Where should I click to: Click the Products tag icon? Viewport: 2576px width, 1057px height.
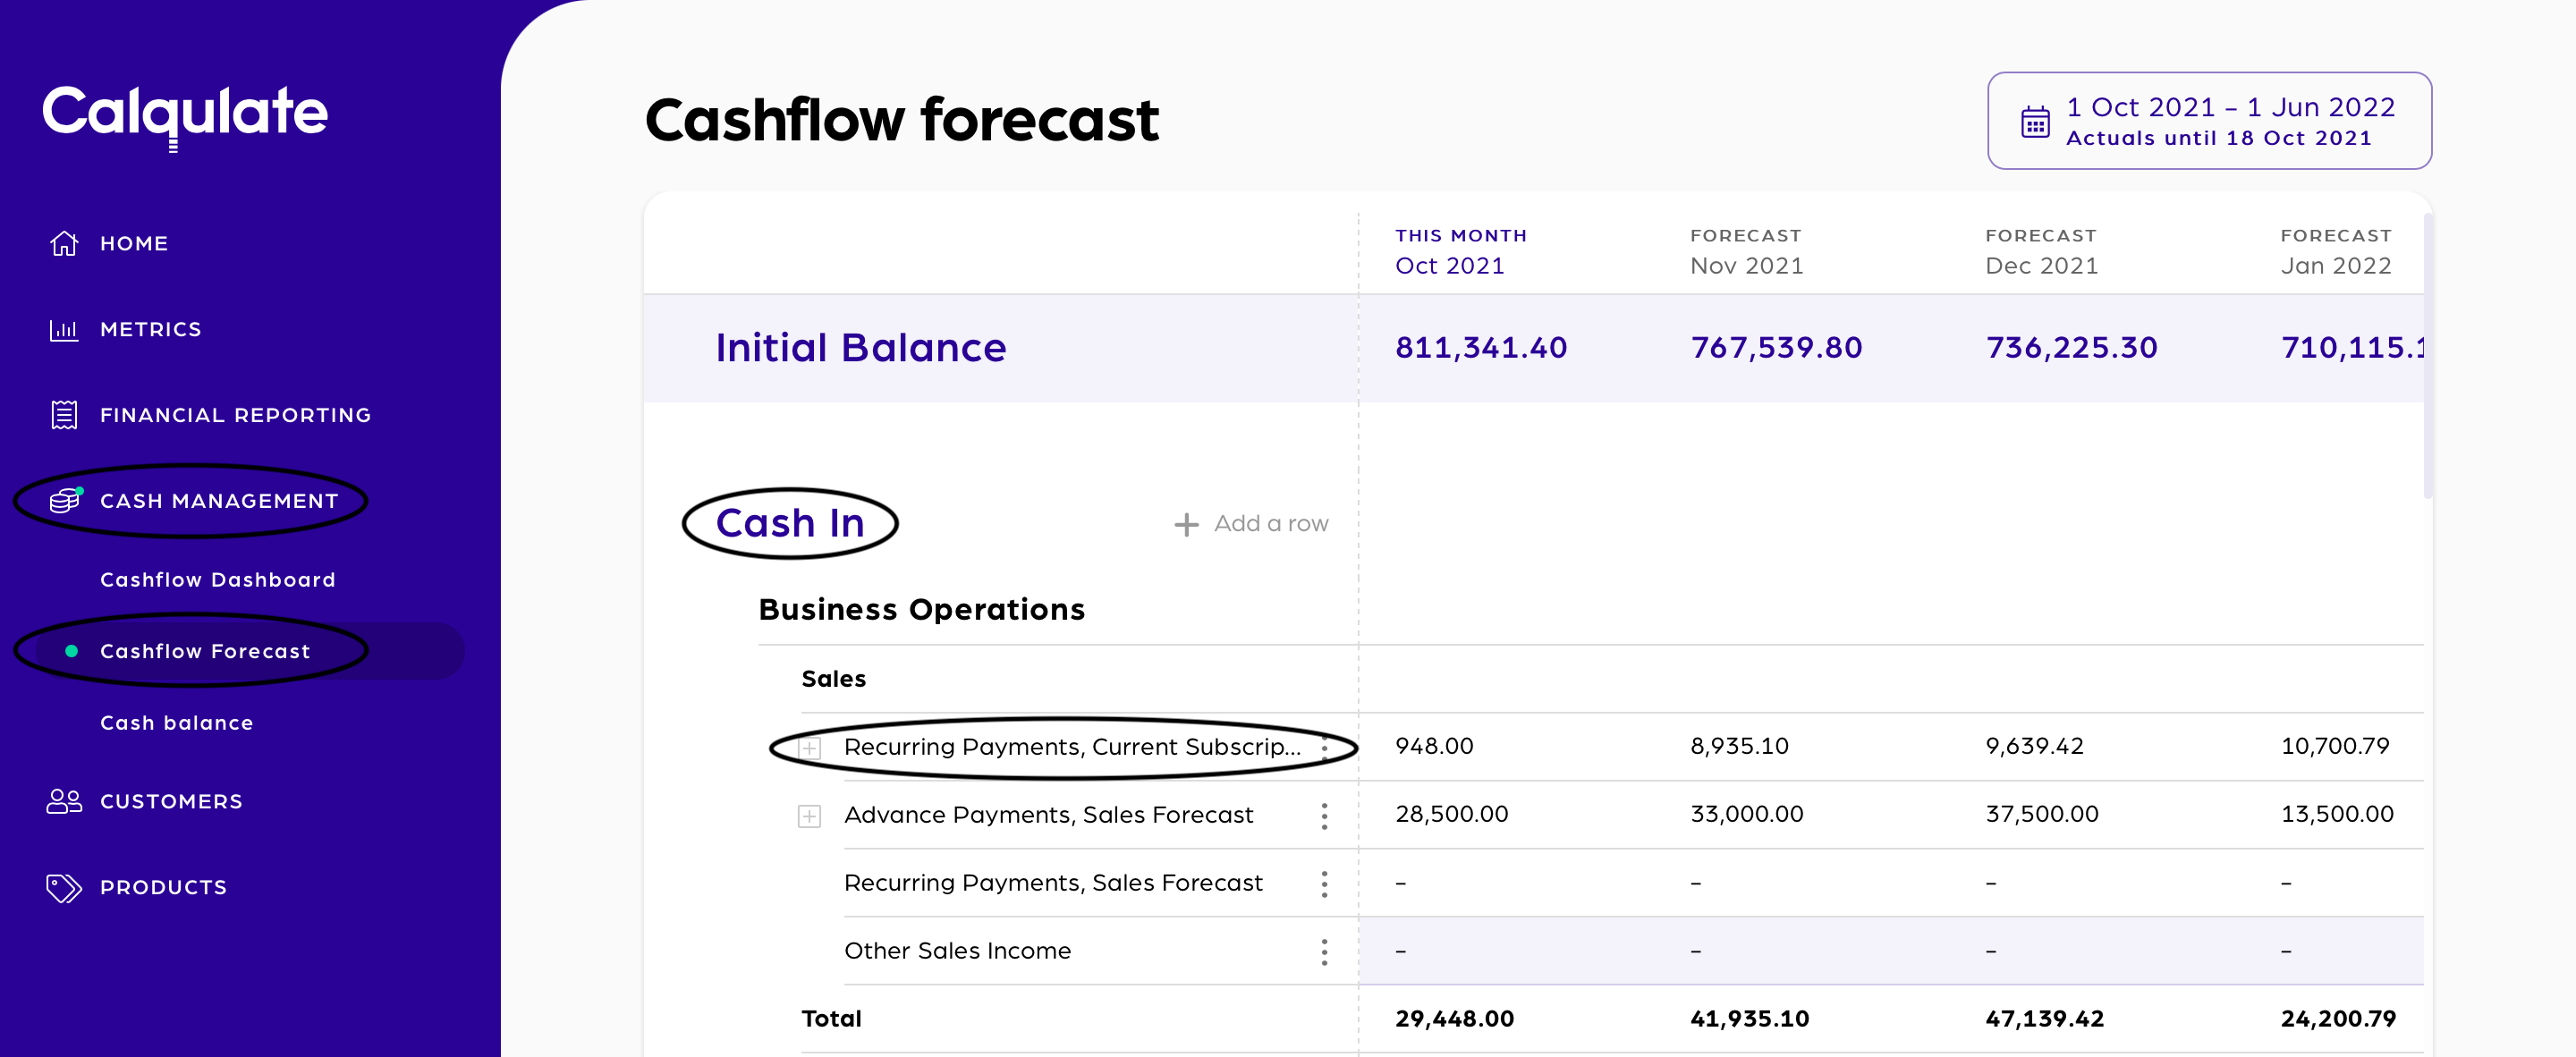[x=64, y=887]
